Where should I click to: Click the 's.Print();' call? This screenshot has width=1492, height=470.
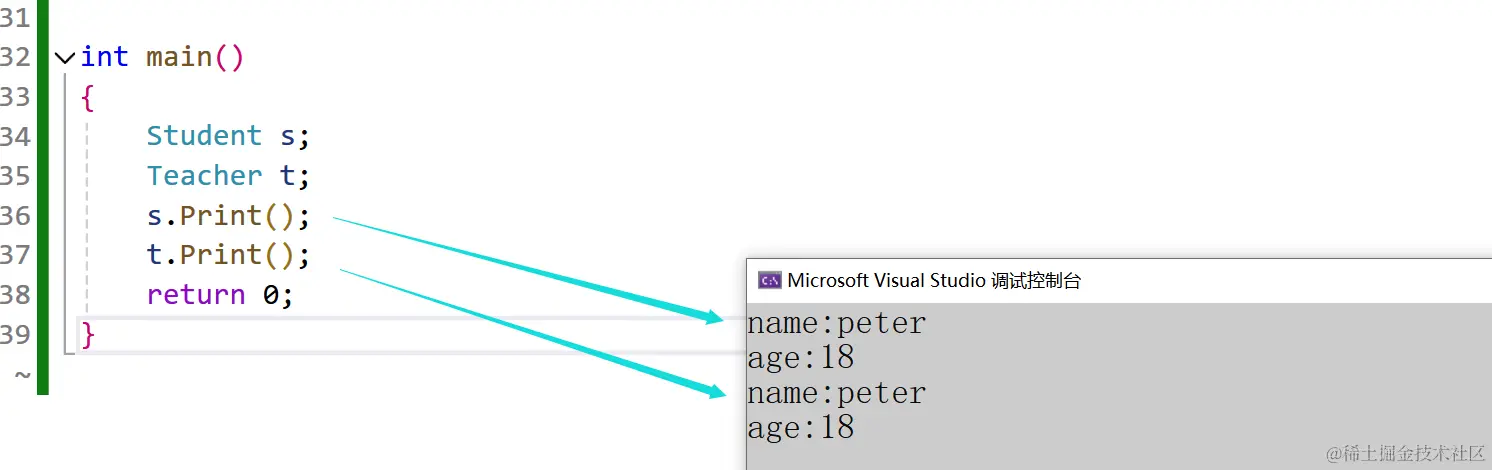(x=229, y=216)
